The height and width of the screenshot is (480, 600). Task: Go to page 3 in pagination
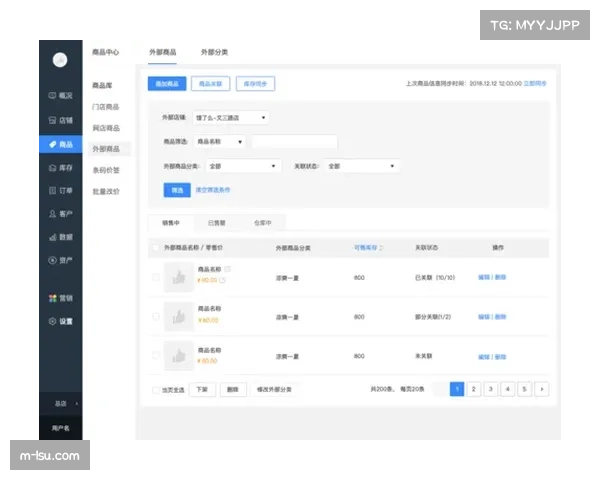[x=490, y=389]
